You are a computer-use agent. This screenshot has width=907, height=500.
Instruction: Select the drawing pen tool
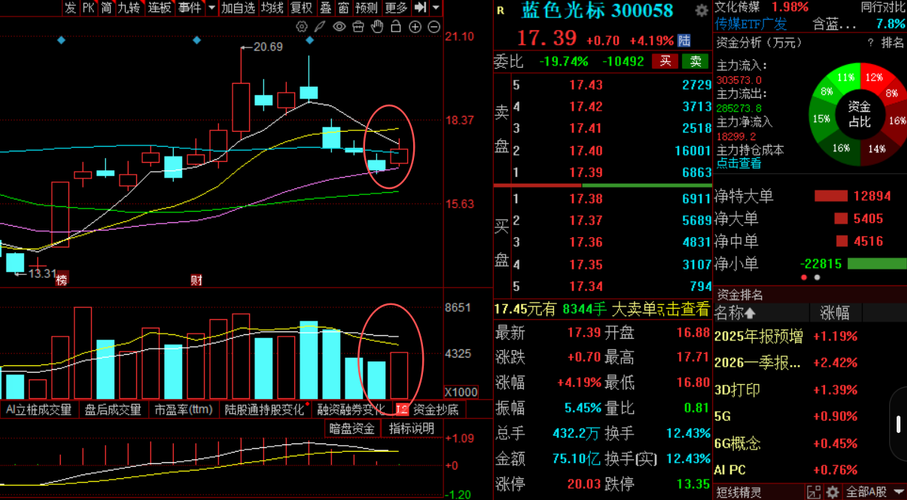(x=320, y=26)
